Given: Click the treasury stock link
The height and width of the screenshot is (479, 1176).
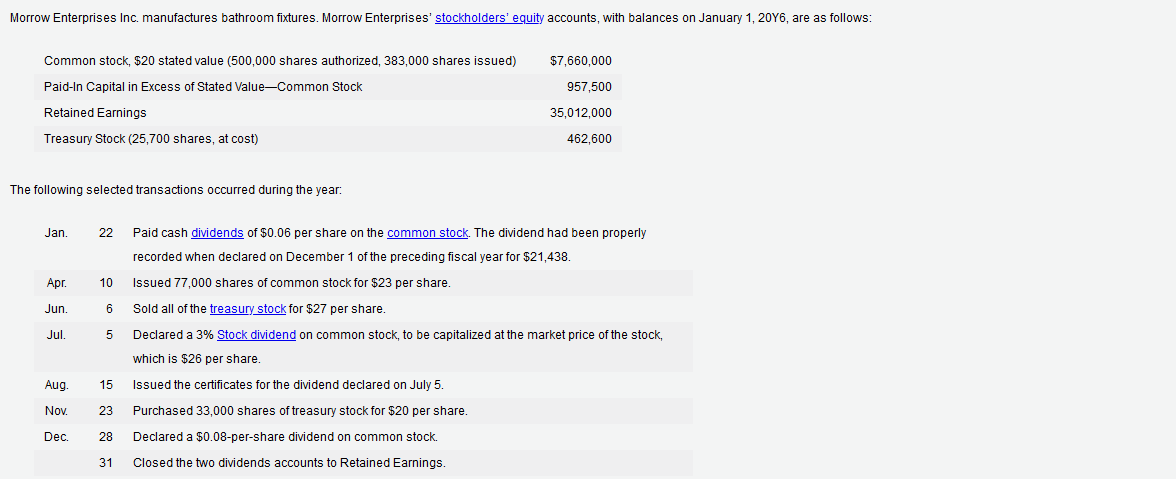Looking at the screenshot, I should point(248,309).
